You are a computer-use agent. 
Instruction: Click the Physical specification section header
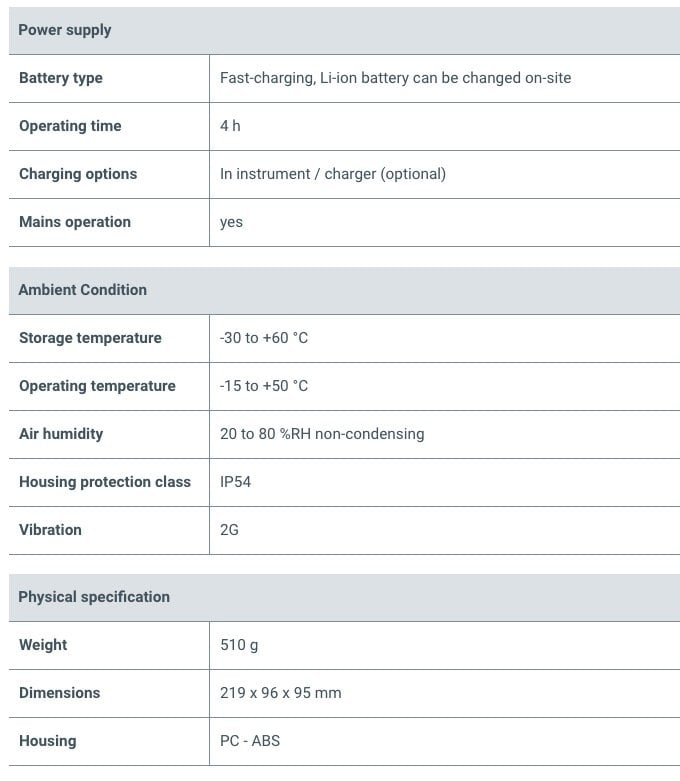click(x=94, y=597)
